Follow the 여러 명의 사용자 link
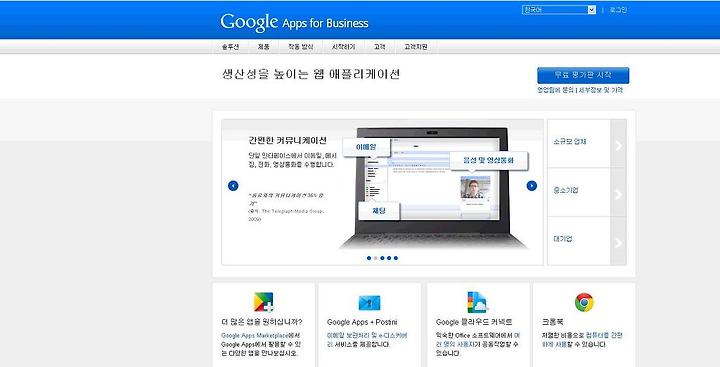 [478, 340]
